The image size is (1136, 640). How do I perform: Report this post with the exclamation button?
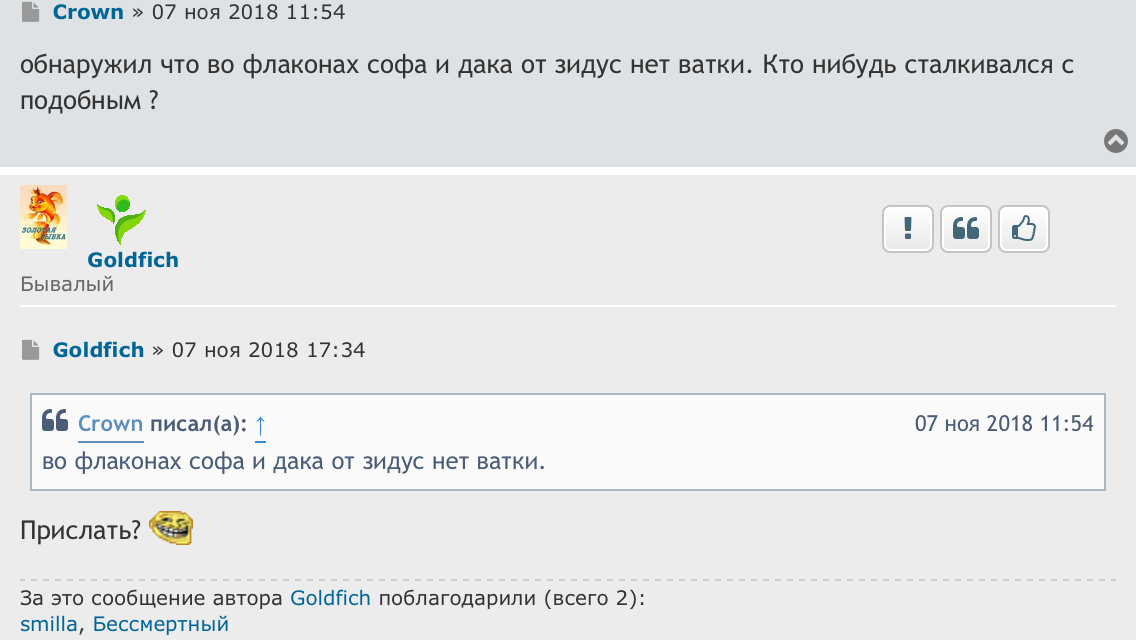[x=908, y=230]
